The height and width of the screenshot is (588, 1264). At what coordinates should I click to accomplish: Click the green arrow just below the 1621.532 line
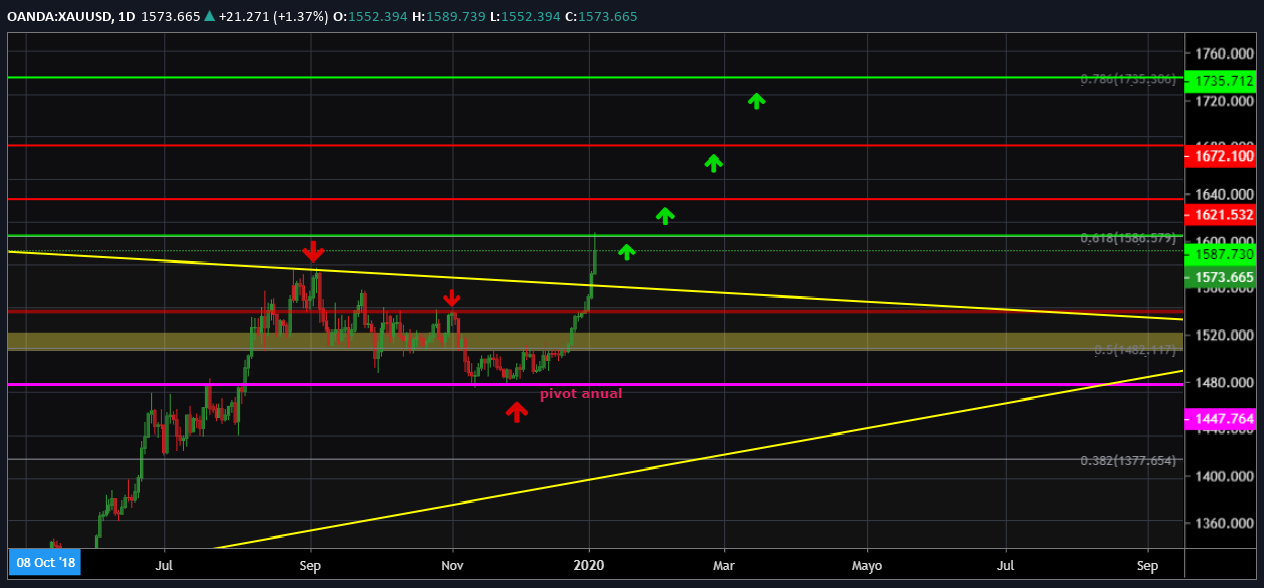tap(665, 214)
